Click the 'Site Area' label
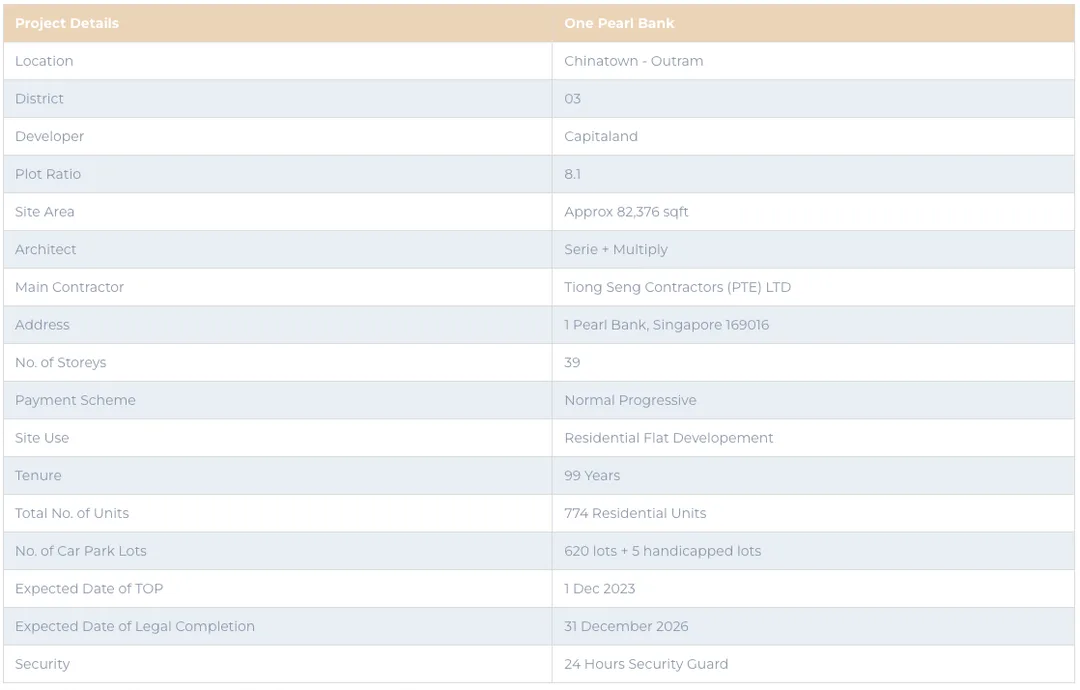Viewport: 1080px width, 690px height. [x=45, y=212]
